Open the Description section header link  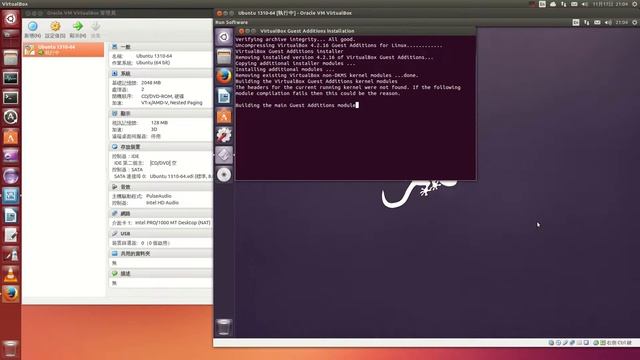click(x=126, y=273)
